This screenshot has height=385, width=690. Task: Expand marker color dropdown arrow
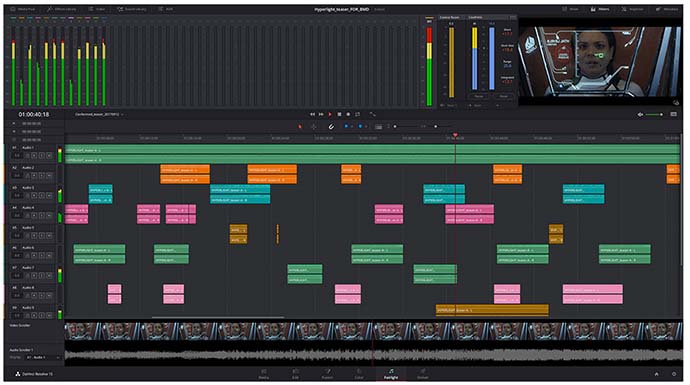click(366, 127)
